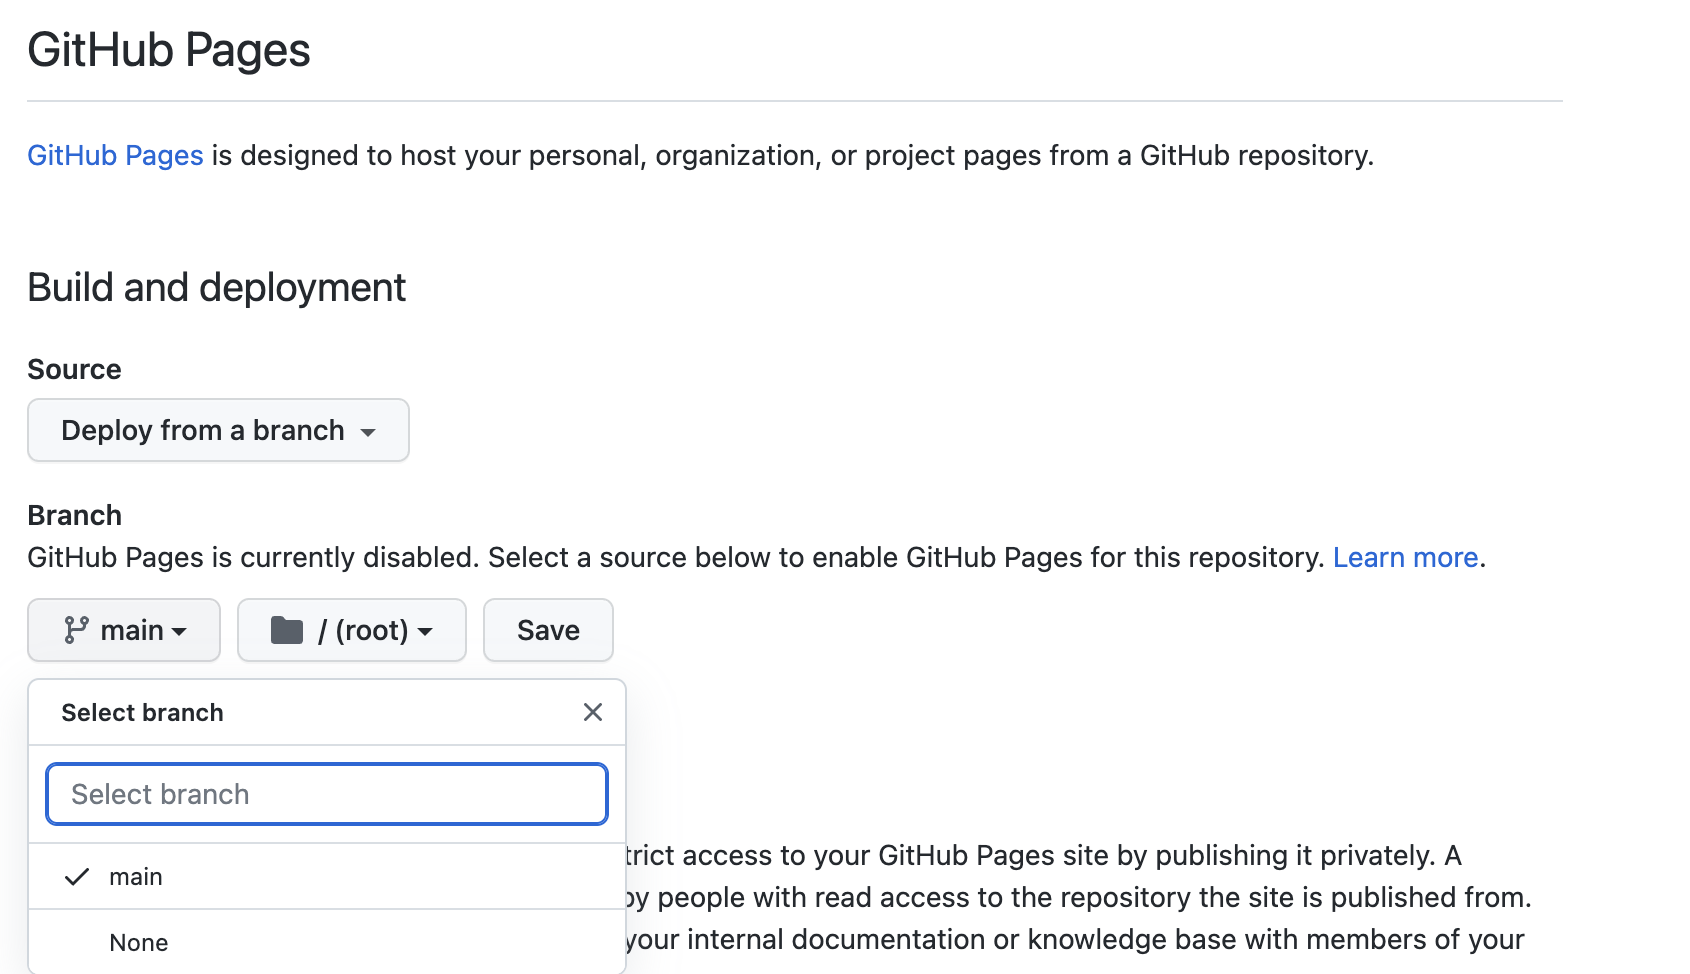Click the caret arrow on main button
This screenshot has width=1690, height=974.
(179, 632)
